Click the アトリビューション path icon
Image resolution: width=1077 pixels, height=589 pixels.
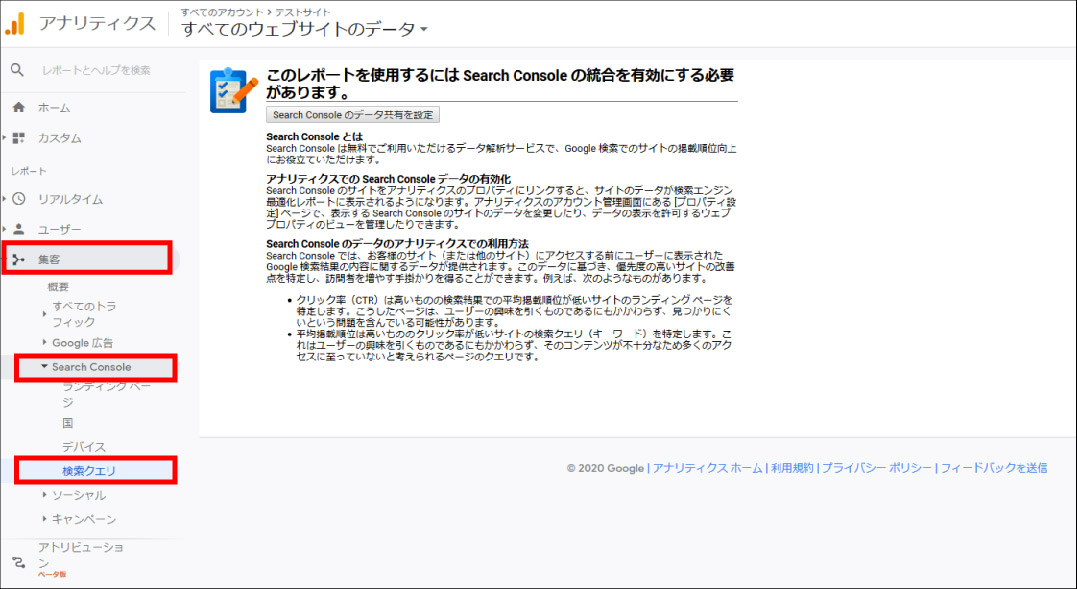17,562
